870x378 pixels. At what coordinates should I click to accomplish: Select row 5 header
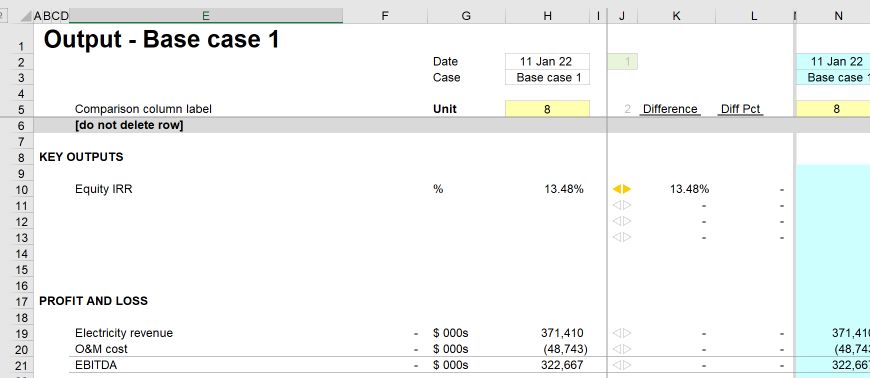tap(21, 109)
